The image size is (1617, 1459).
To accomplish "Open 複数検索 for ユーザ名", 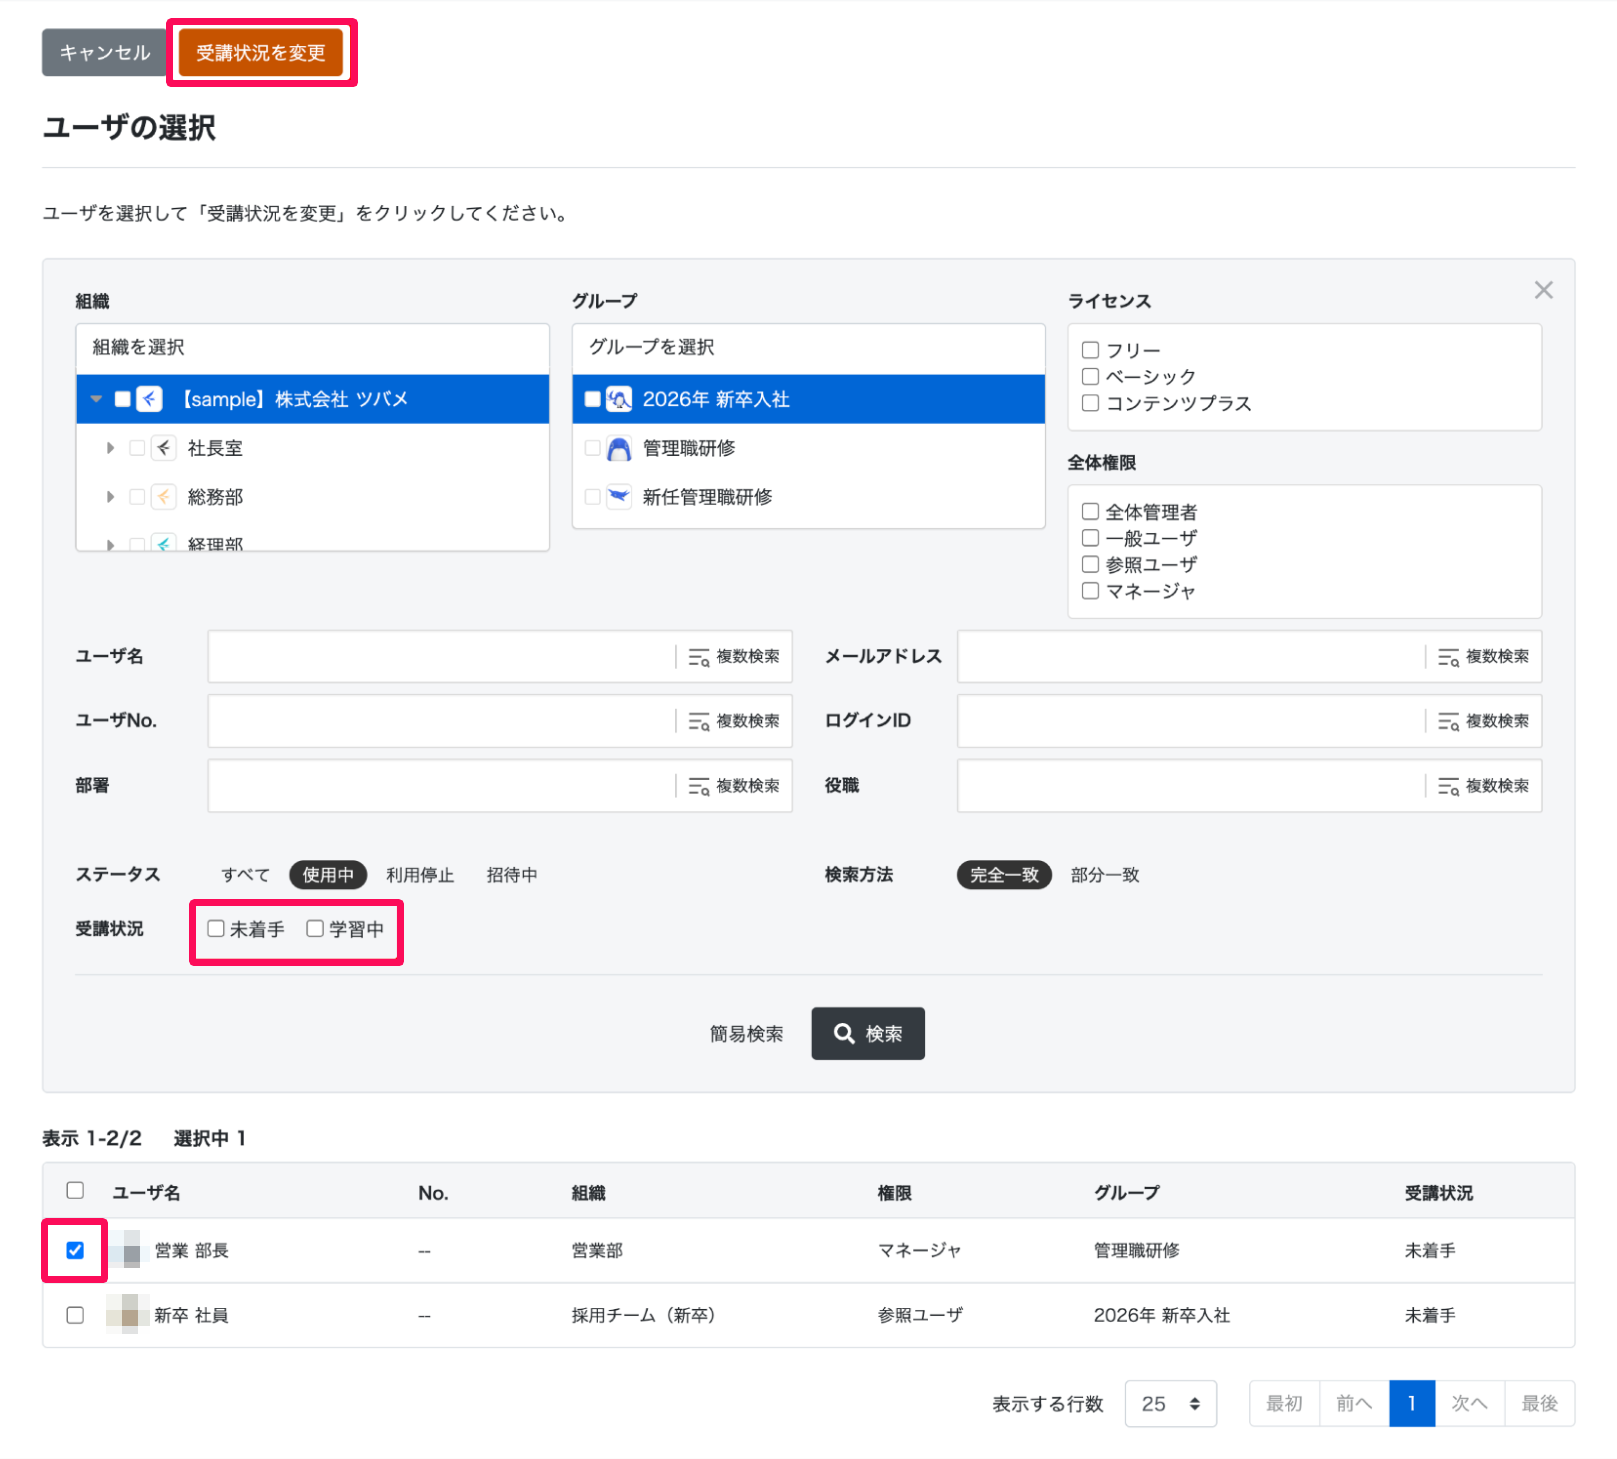I will pyautogui.click(x=734, y=656).
